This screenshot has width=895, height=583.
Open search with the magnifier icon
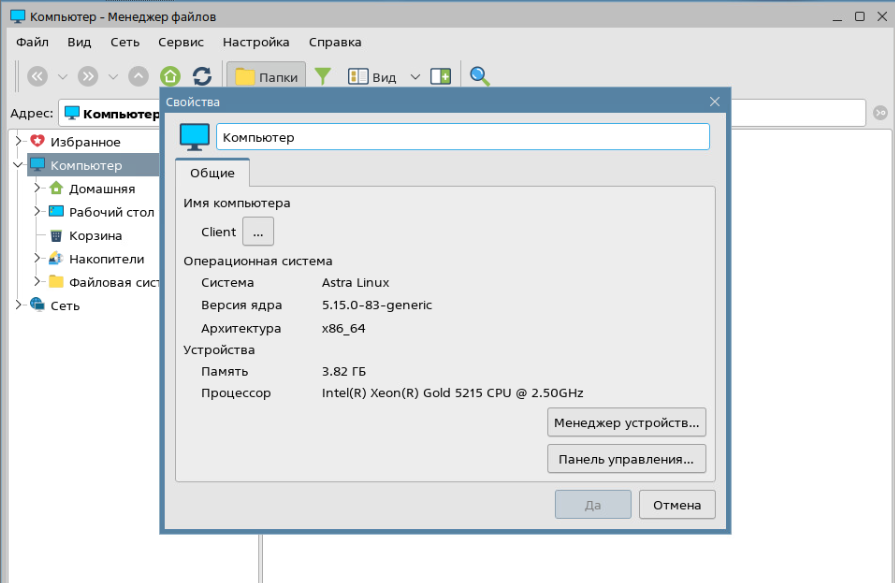[479, 76]
